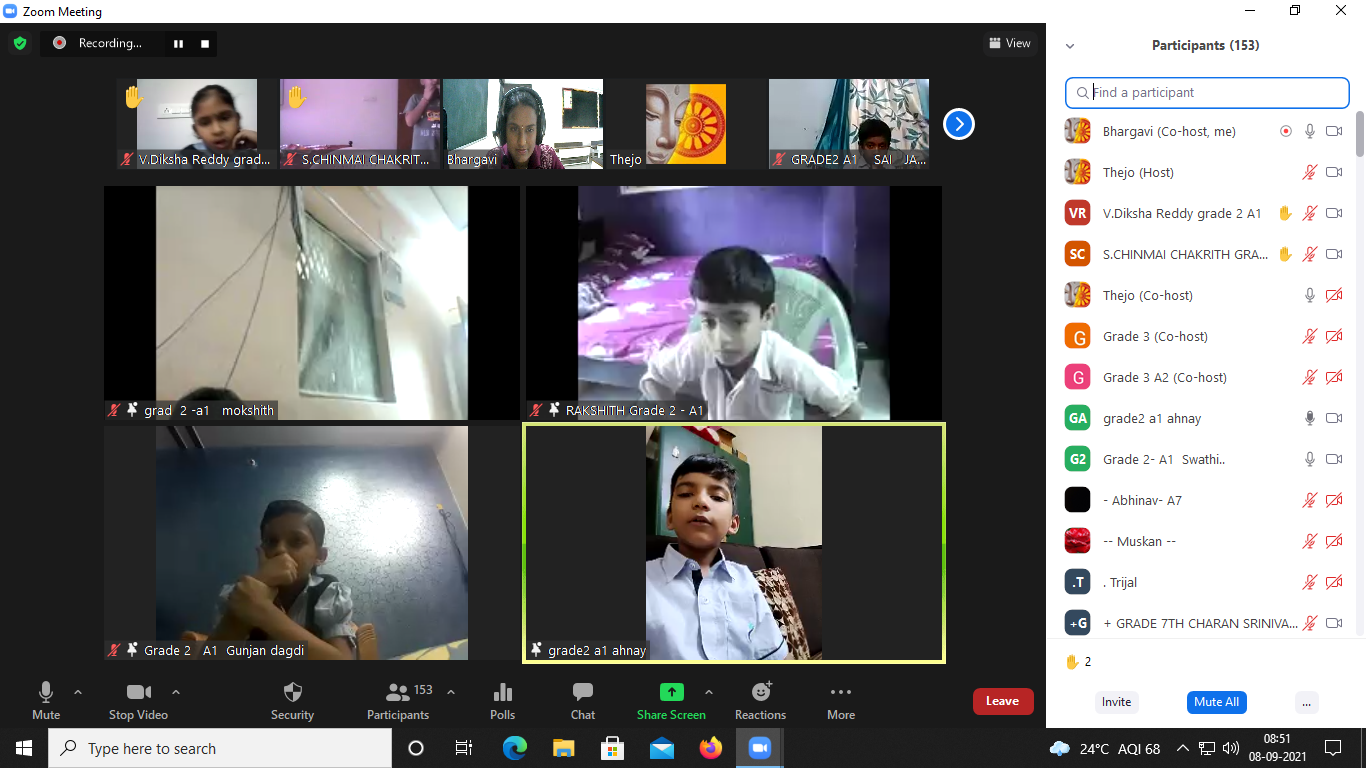Collapse Participants panel using header chevron
Viewport: 1366px width, 768px height.
point(1070,46)
